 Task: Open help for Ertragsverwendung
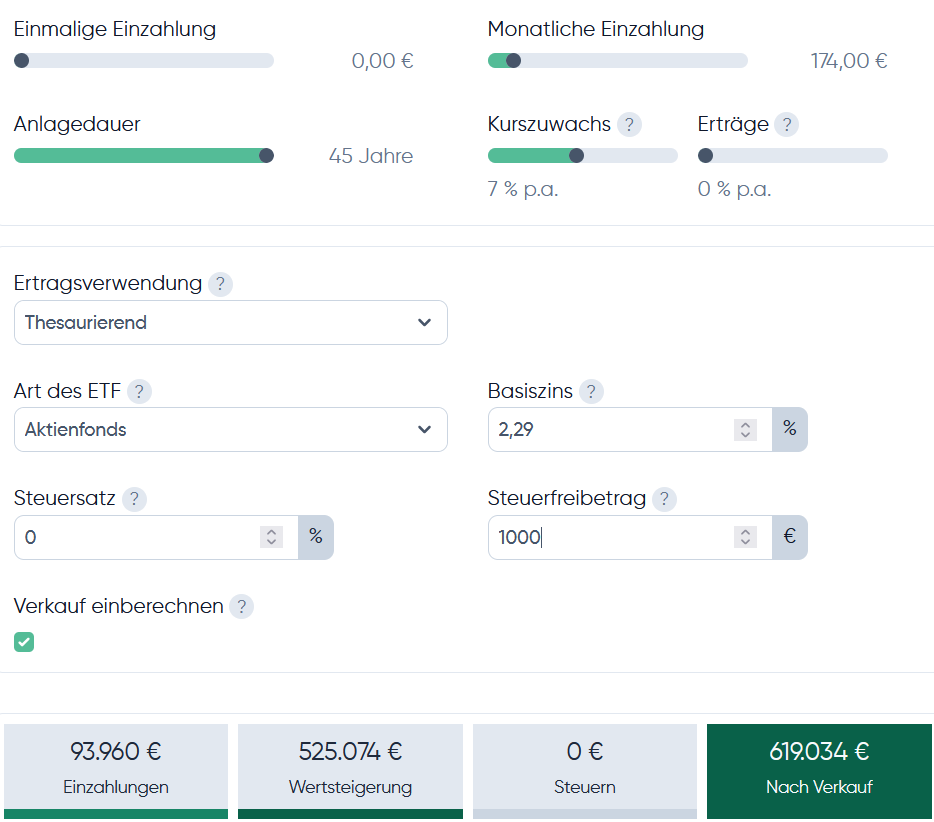[220, 284]
